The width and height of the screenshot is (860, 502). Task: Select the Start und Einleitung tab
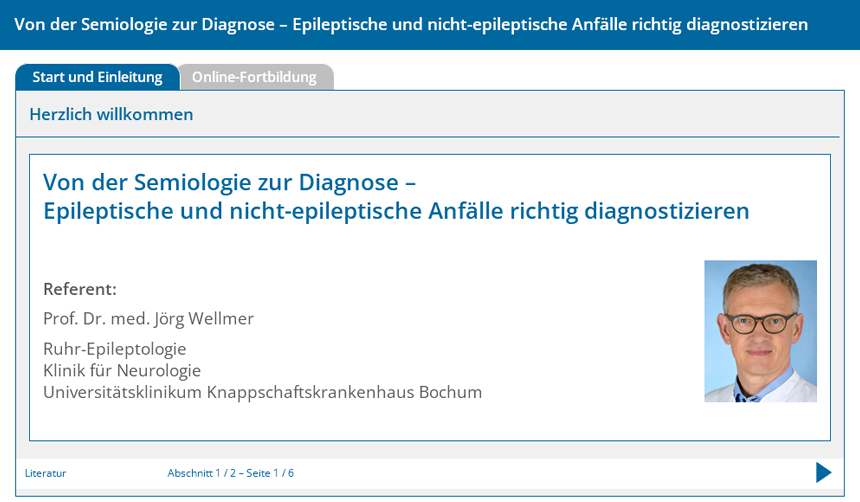pos(97,77)
